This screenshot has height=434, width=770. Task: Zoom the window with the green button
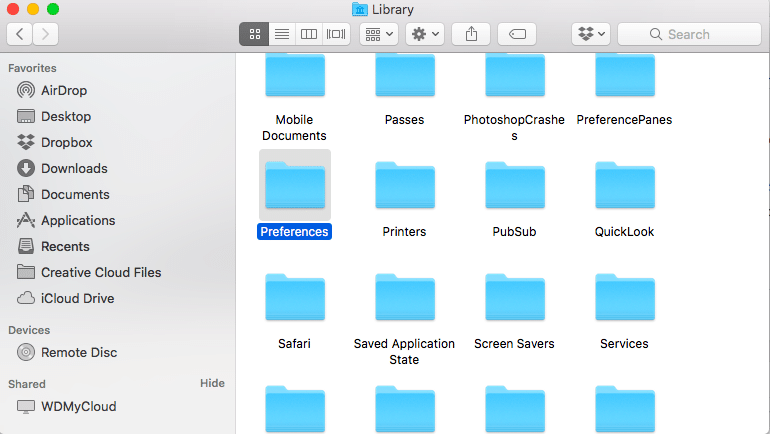[x=53, y=9]
